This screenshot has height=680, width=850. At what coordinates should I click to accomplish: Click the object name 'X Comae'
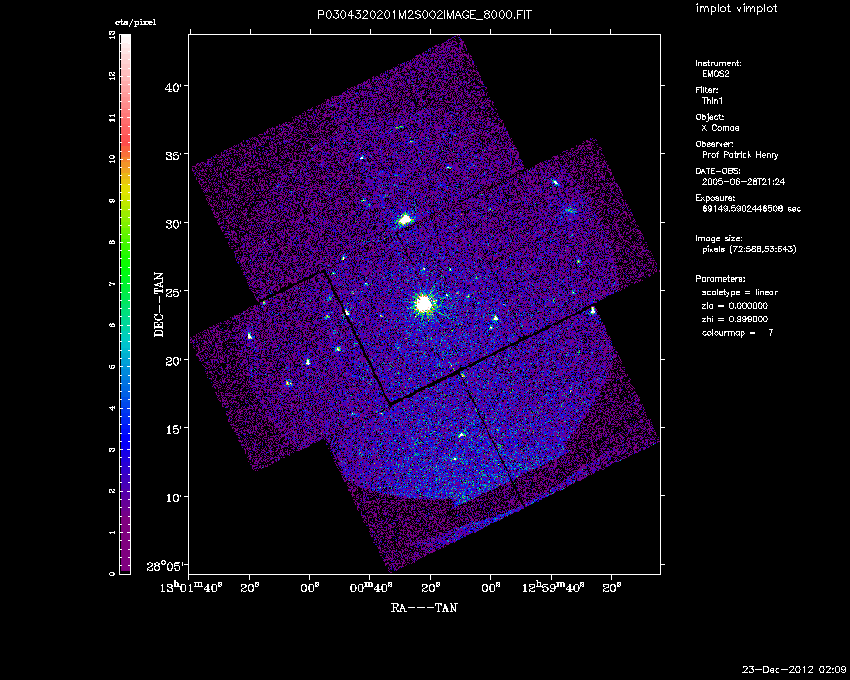coord(720,128)
